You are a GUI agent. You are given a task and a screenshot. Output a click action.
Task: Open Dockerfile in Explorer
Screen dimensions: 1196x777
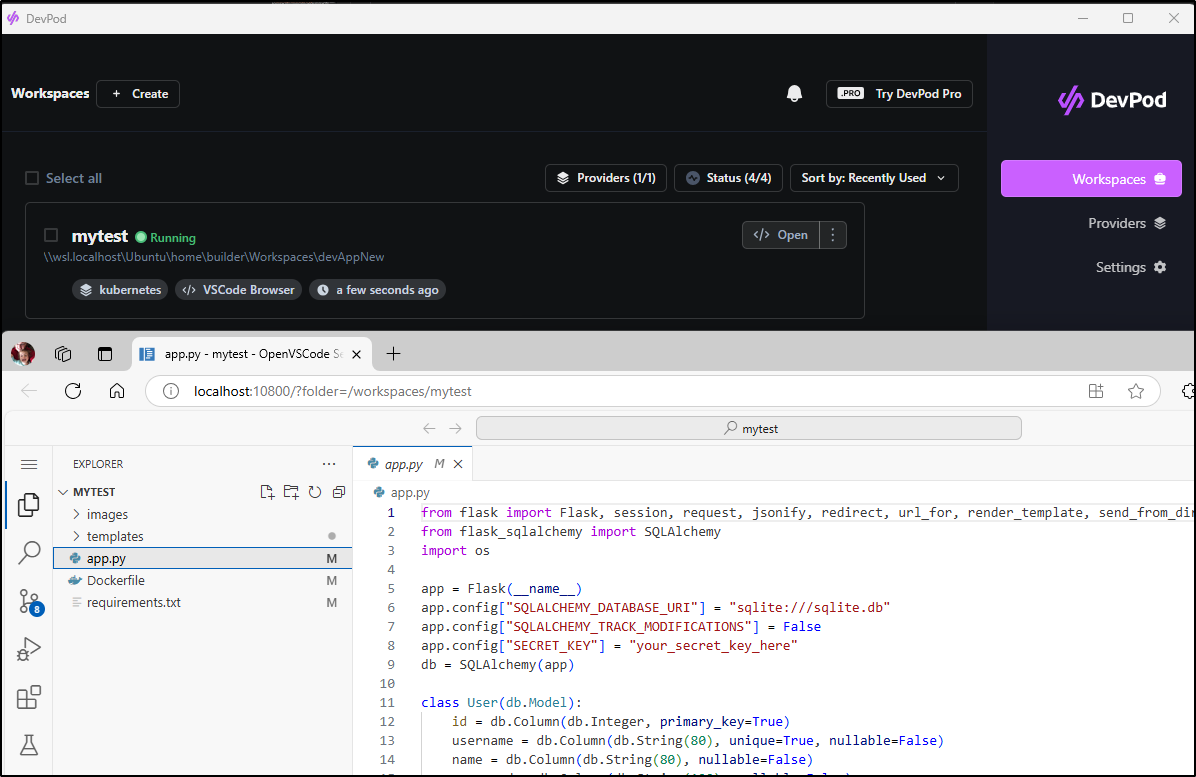202,580
